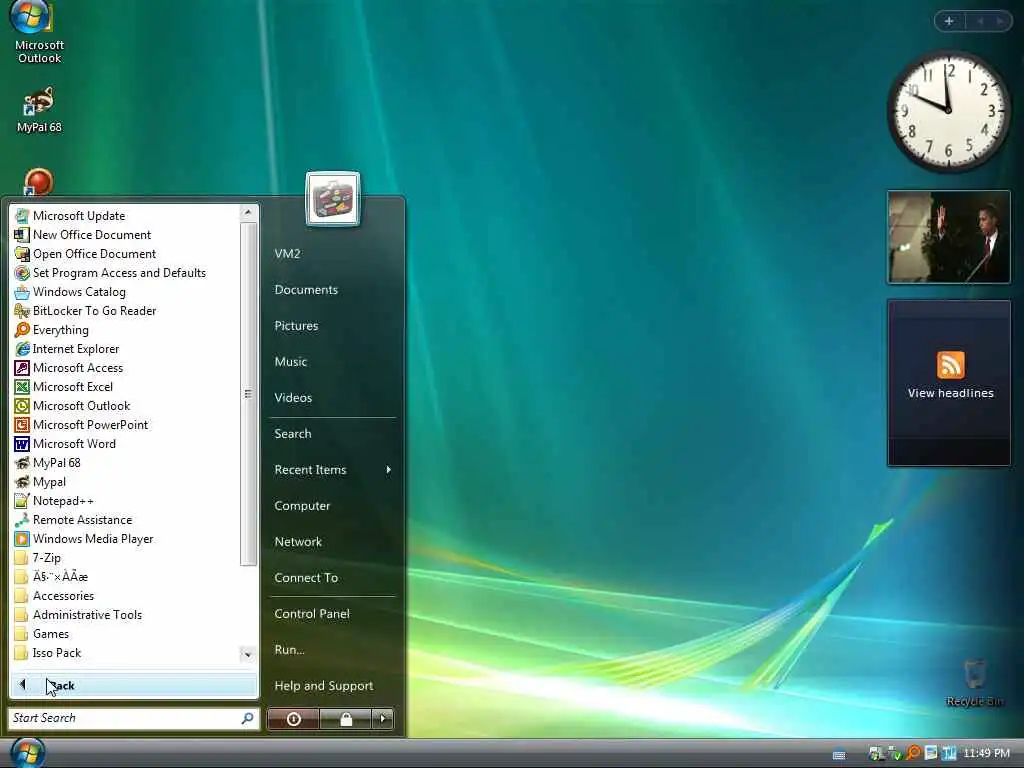Click the slideshow photo gadget
This screenshot has height=768, width=1024.
pyautogui.click(x=948, y=237)
